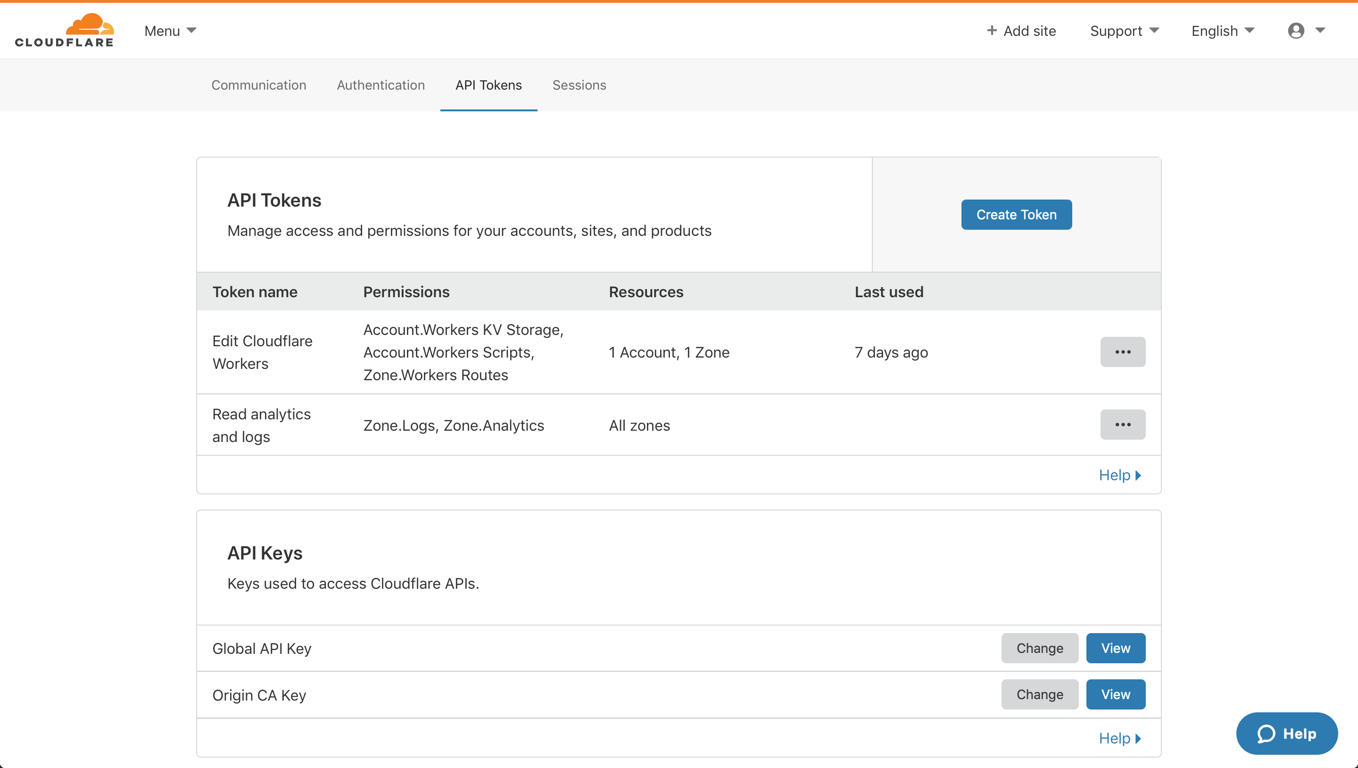This screenshot has width=1358, height=768.
Task: Open Help link under API Keys section
Action: [1119, 738]
